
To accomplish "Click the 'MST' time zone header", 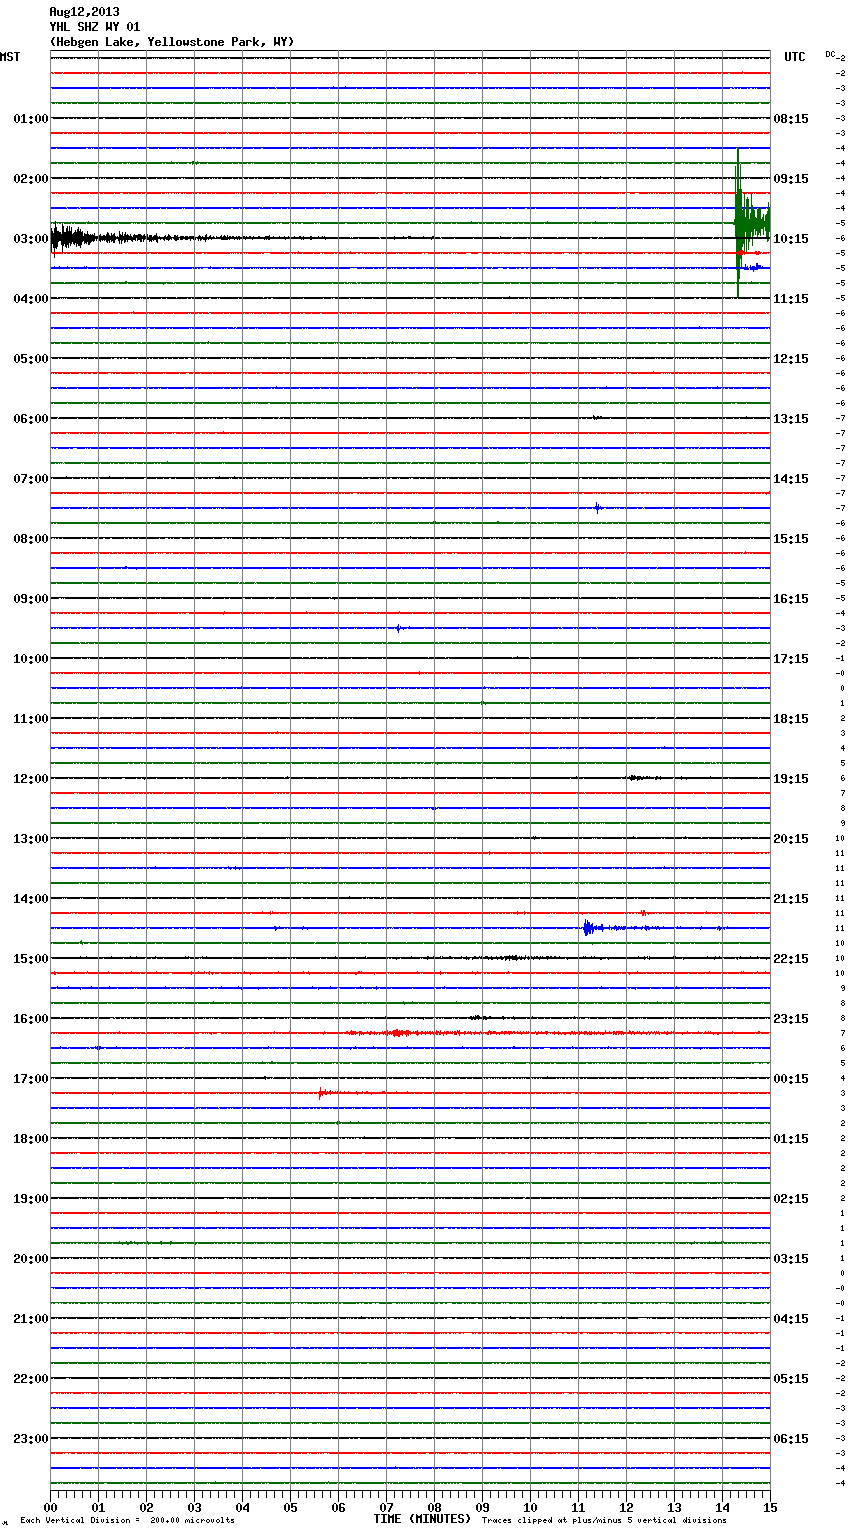I will pyautogui.click(x=10, y=57).
